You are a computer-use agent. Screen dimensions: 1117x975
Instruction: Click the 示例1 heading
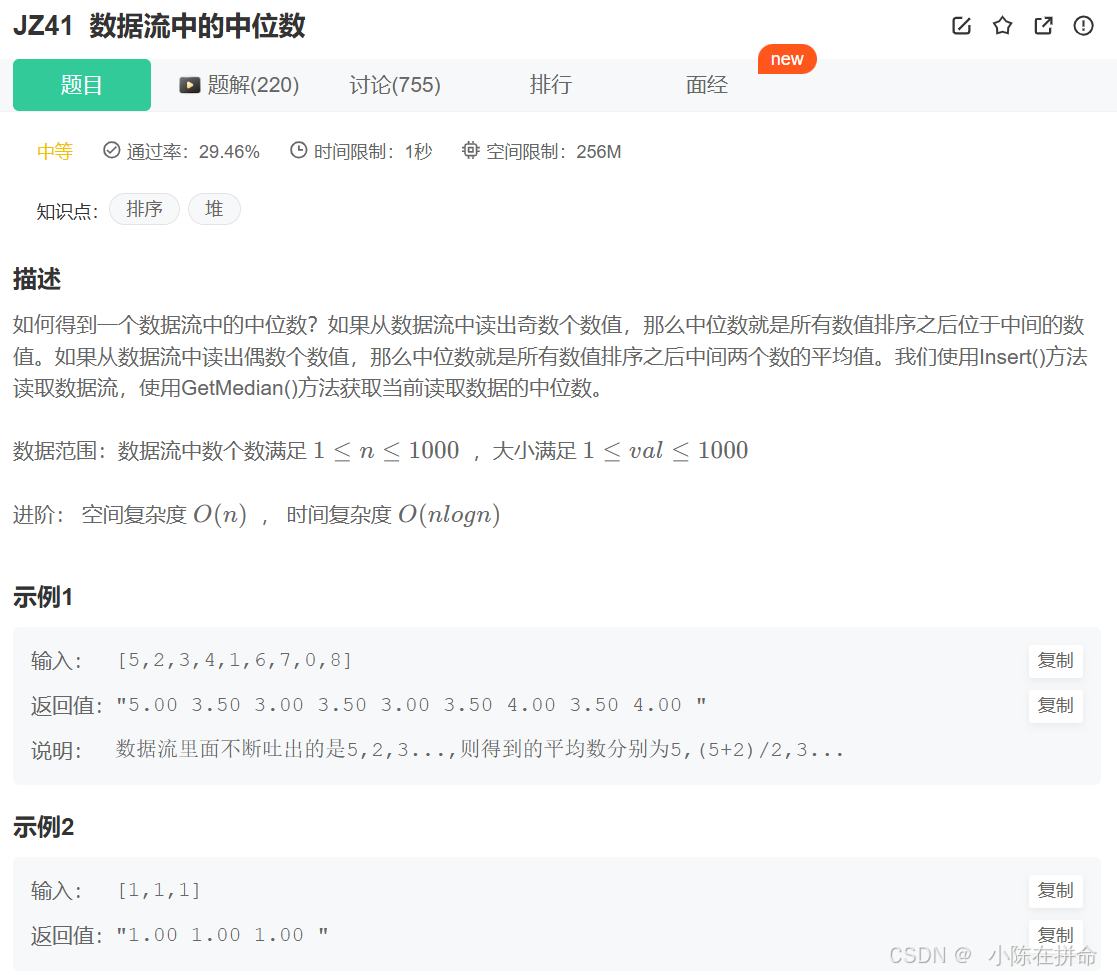coord(43,598)
